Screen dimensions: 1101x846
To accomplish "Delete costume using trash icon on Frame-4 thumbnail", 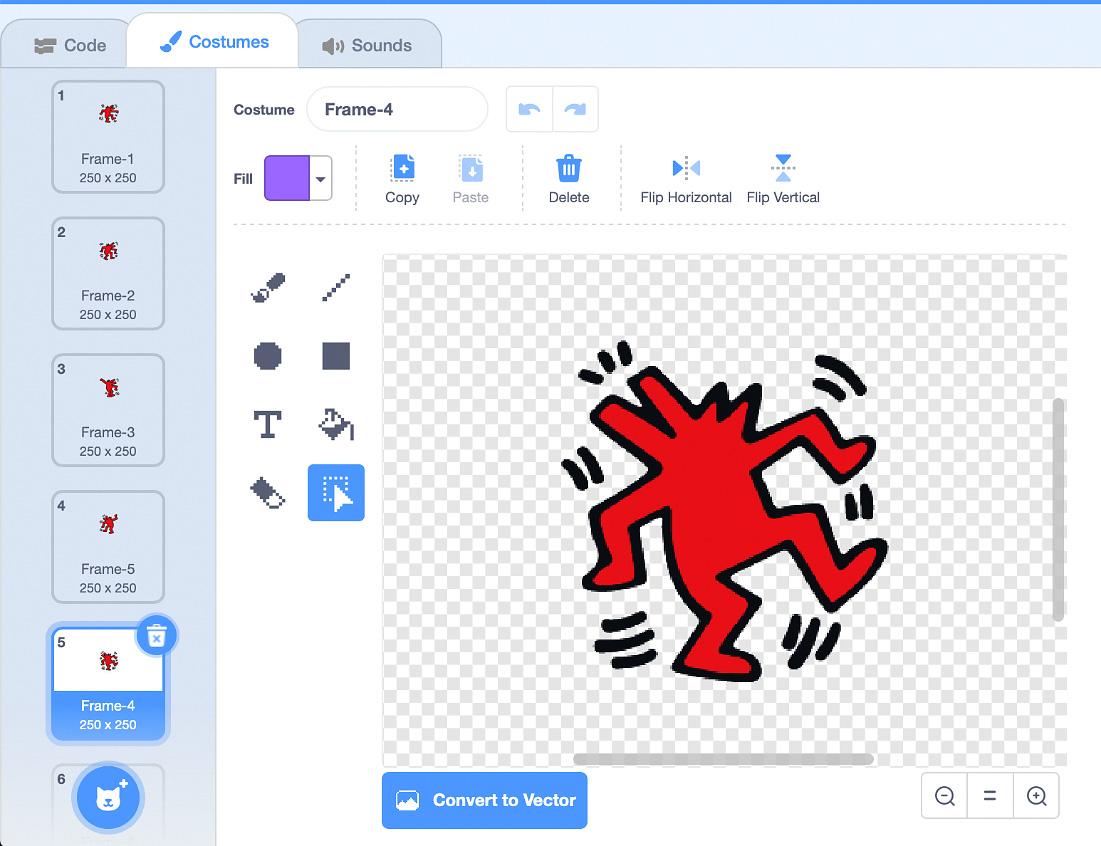I will click(x=156, y=636).
